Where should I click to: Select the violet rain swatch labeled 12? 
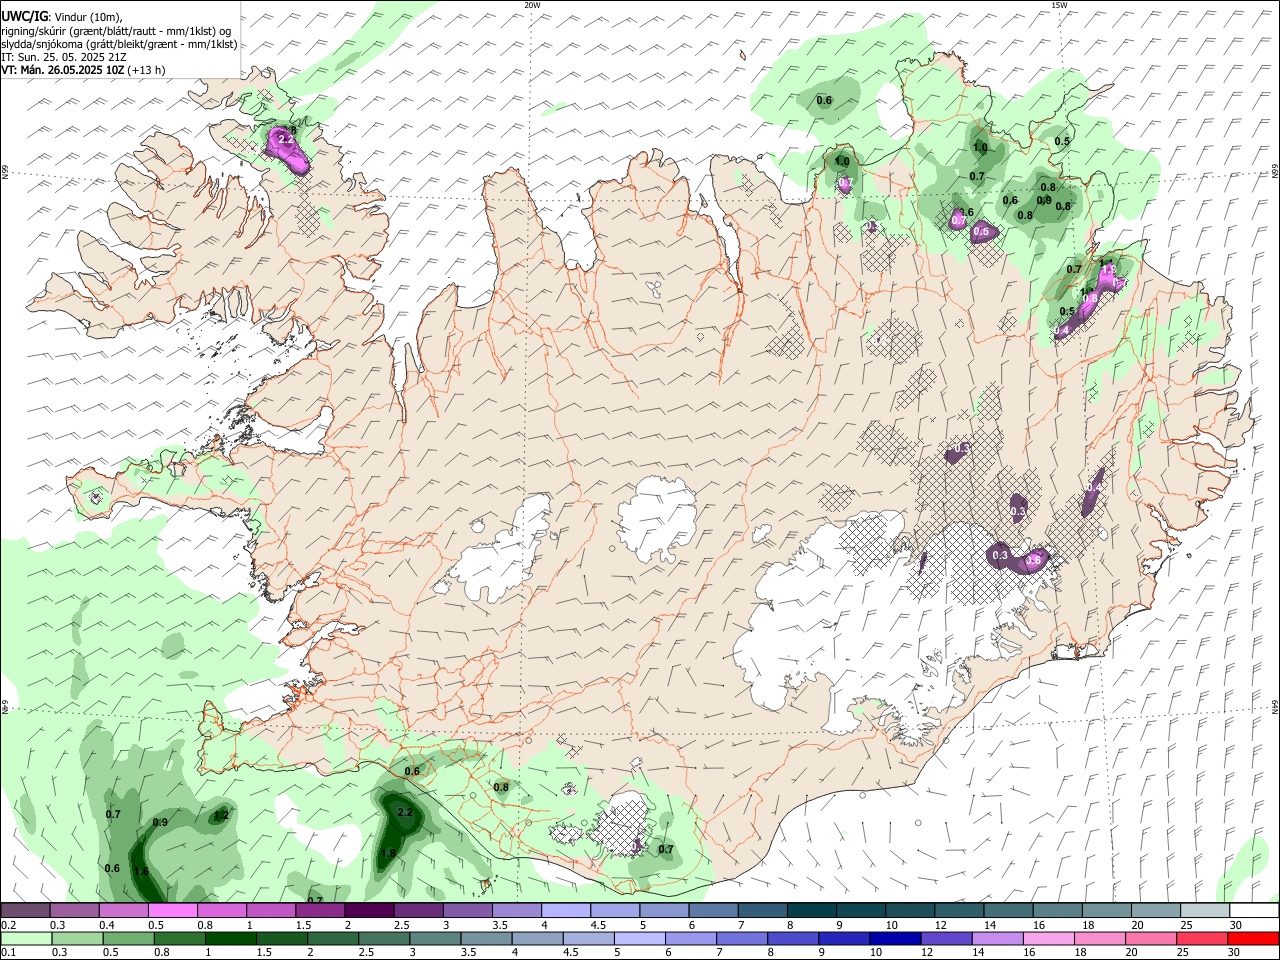(946, 939)
